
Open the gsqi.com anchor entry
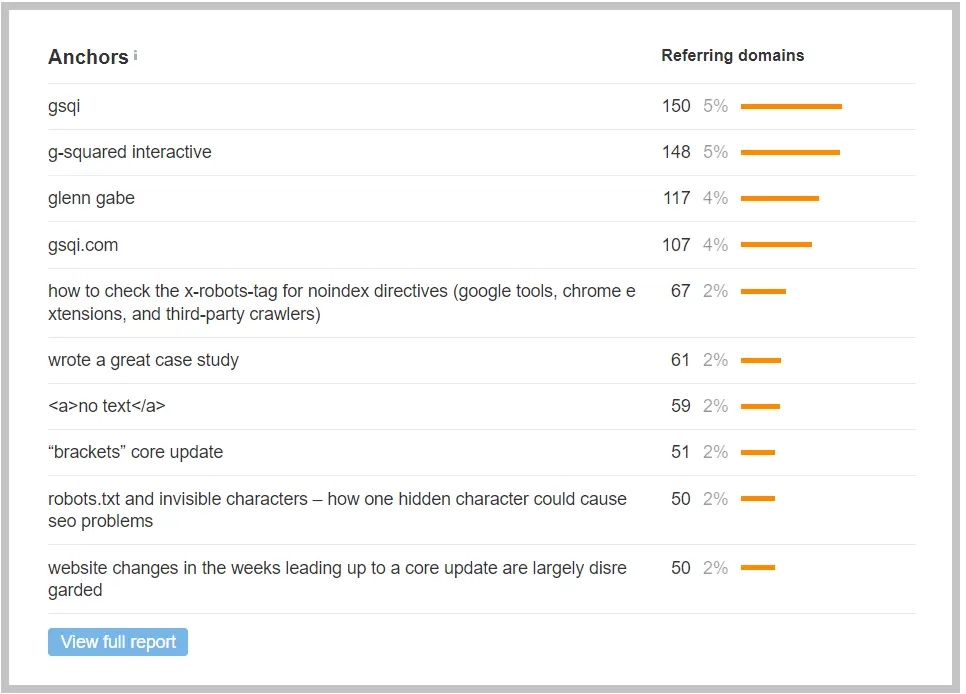(83, 245)
